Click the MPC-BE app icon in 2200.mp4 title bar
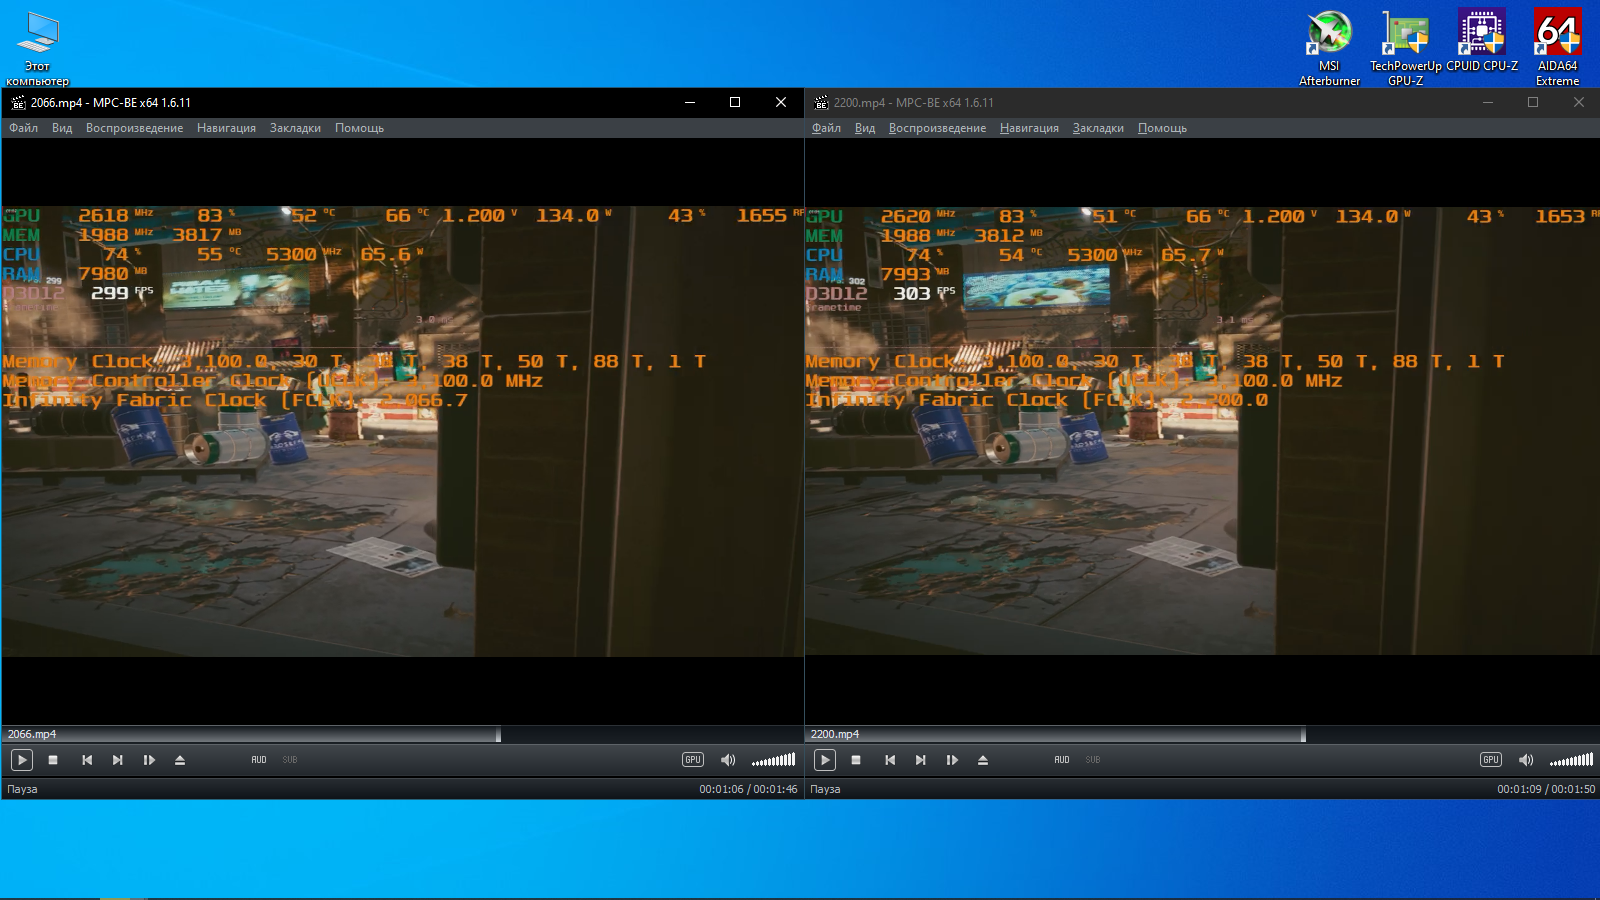This screenshot has width=1600, height=900. (821, 102)
